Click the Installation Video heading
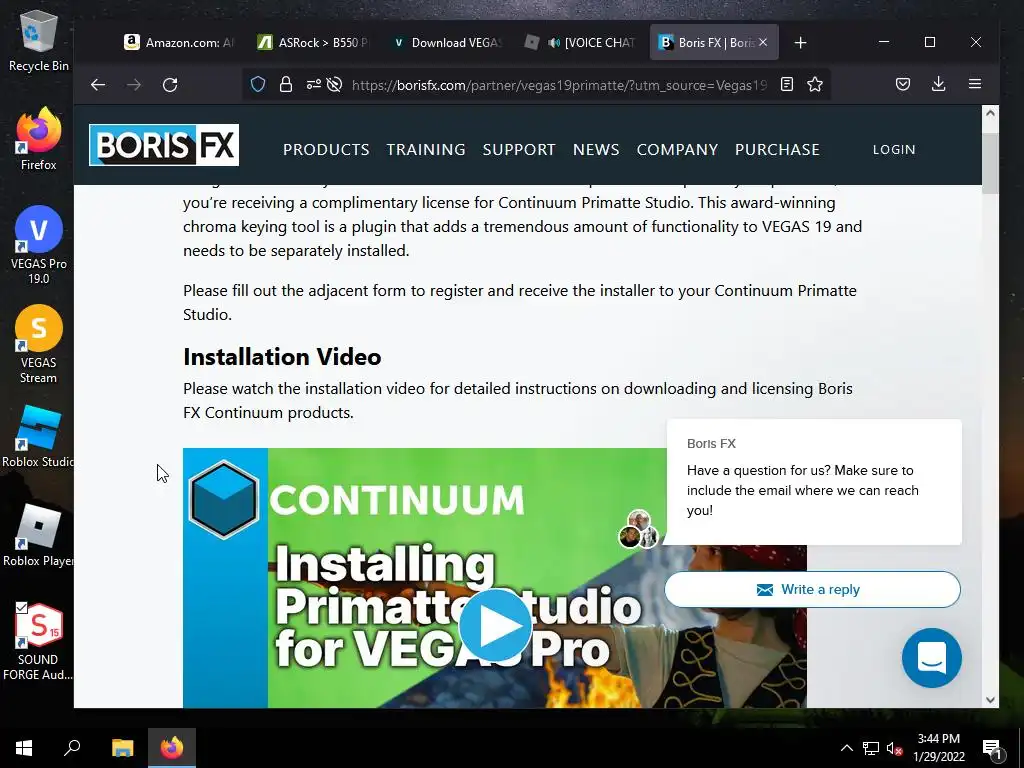The height and width of the screenshot is (768, 1024). pyautogui.click(x=282, y=357)
